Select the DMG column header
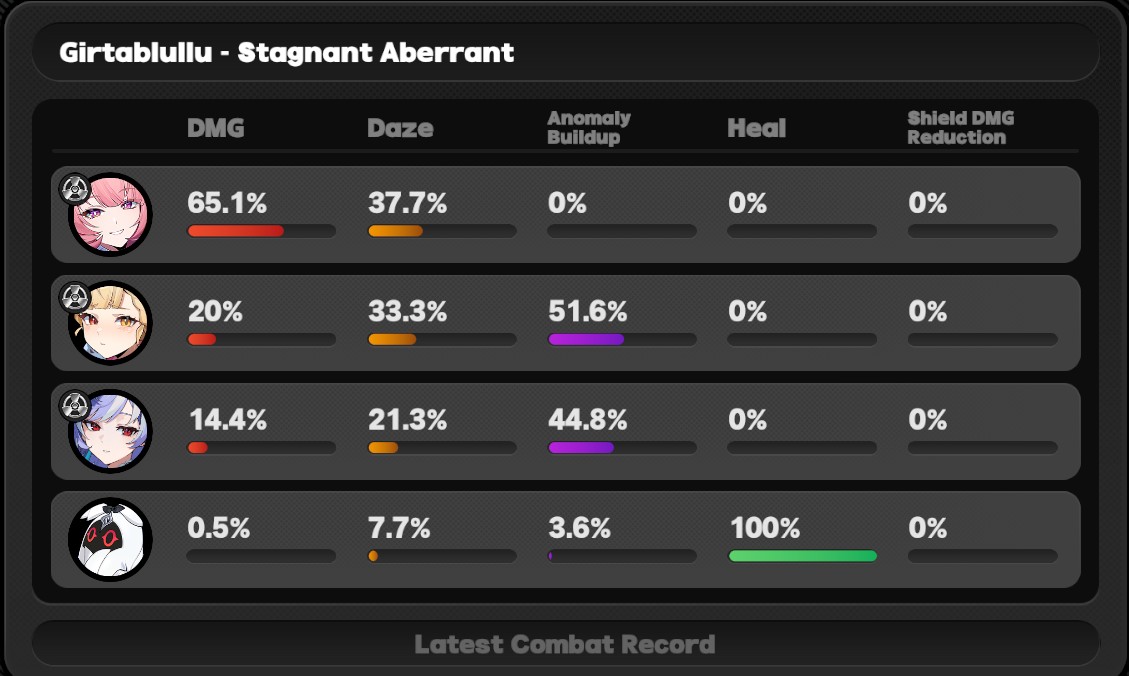This screenshot has width=1129, height=676. (216, 128)
